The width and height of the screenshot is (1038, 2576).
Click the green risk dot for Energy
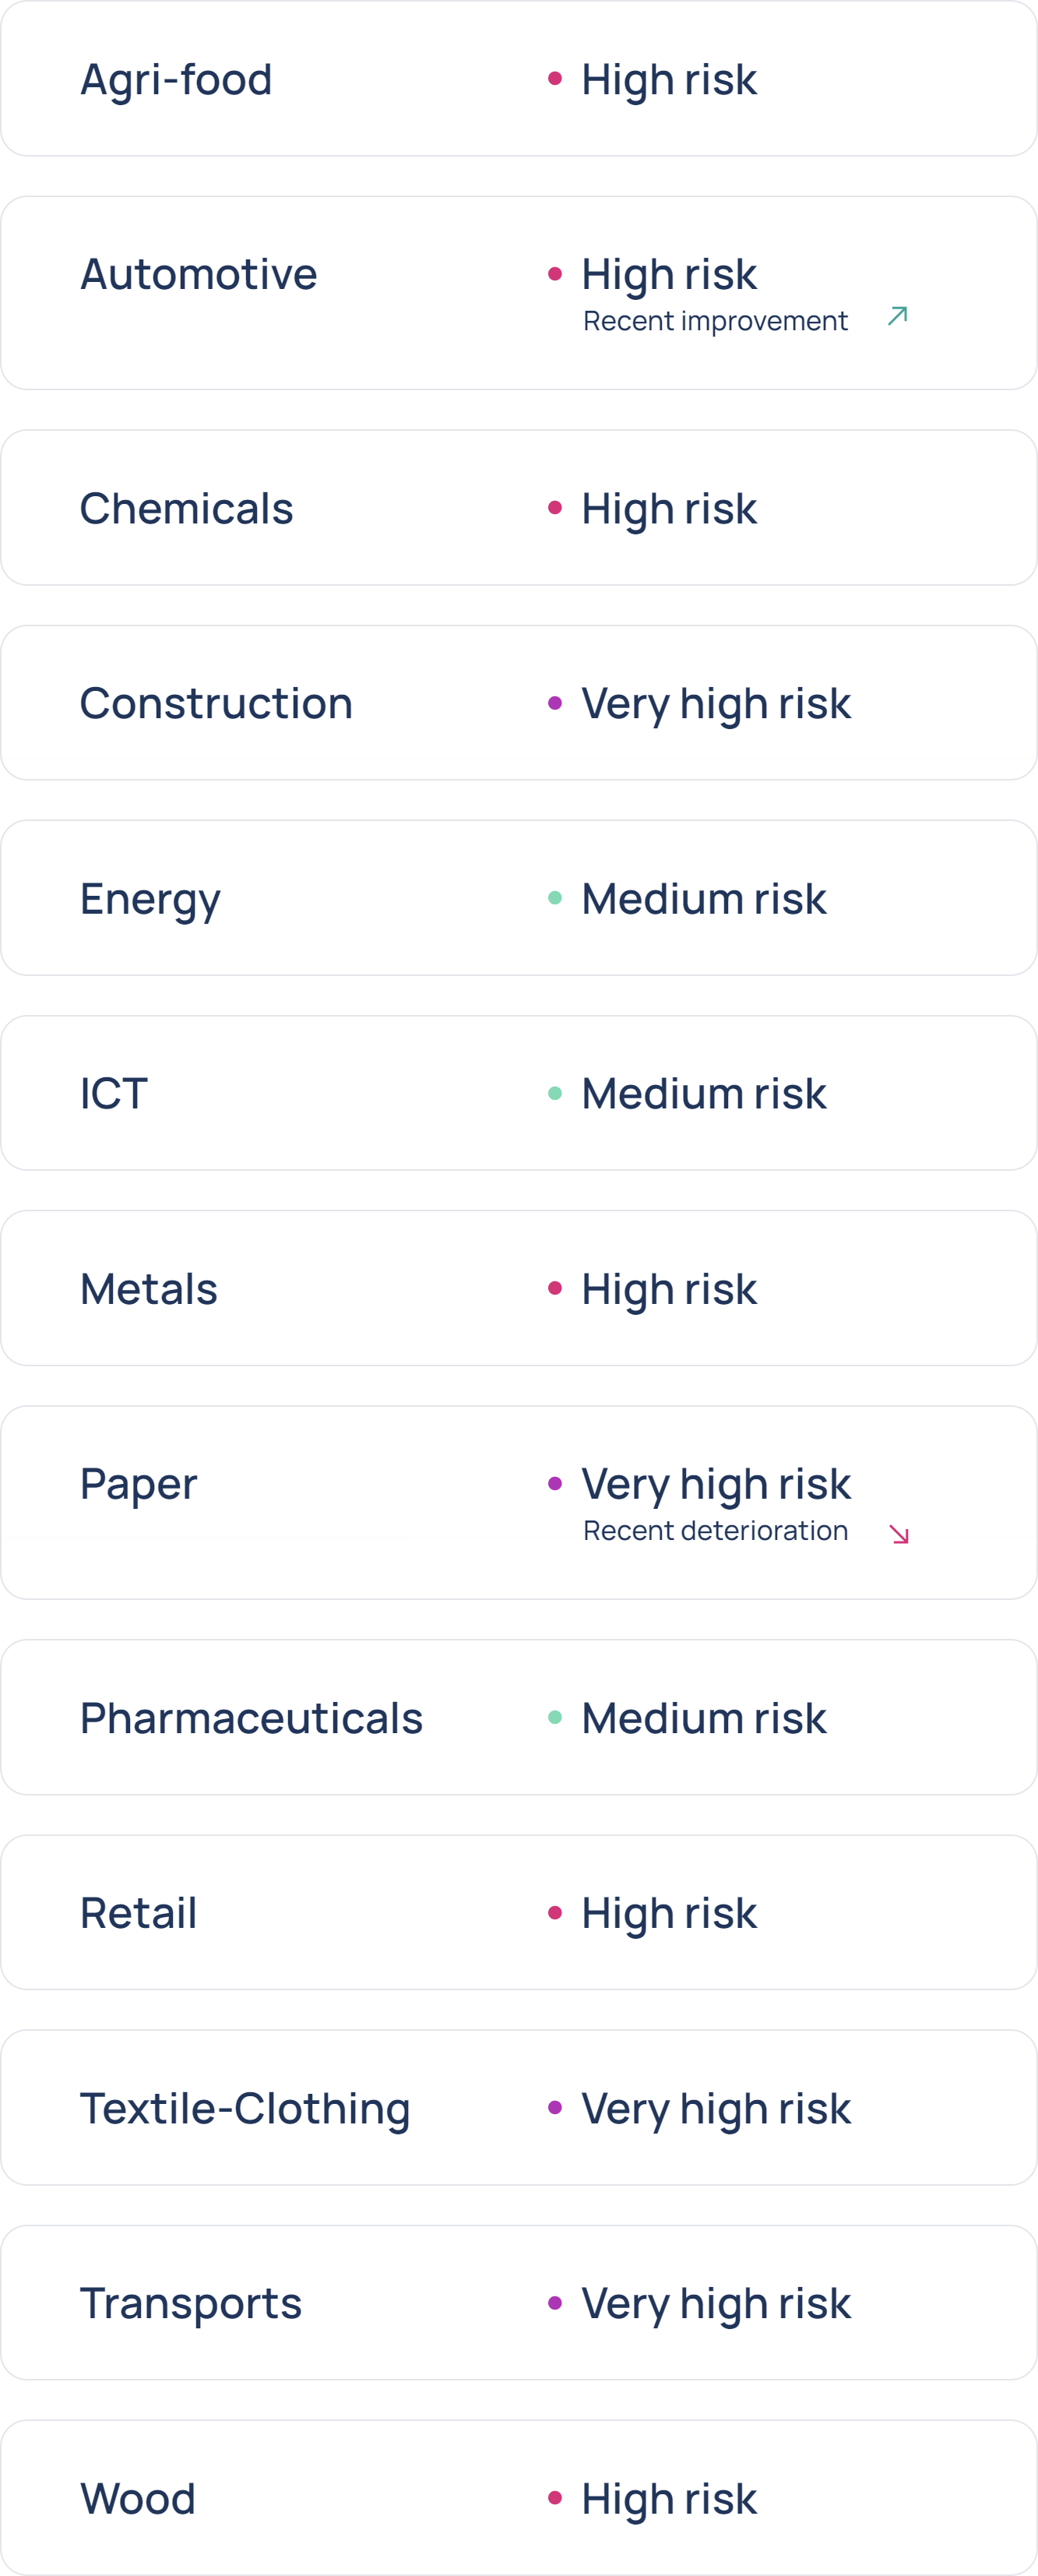coord(555,898)
